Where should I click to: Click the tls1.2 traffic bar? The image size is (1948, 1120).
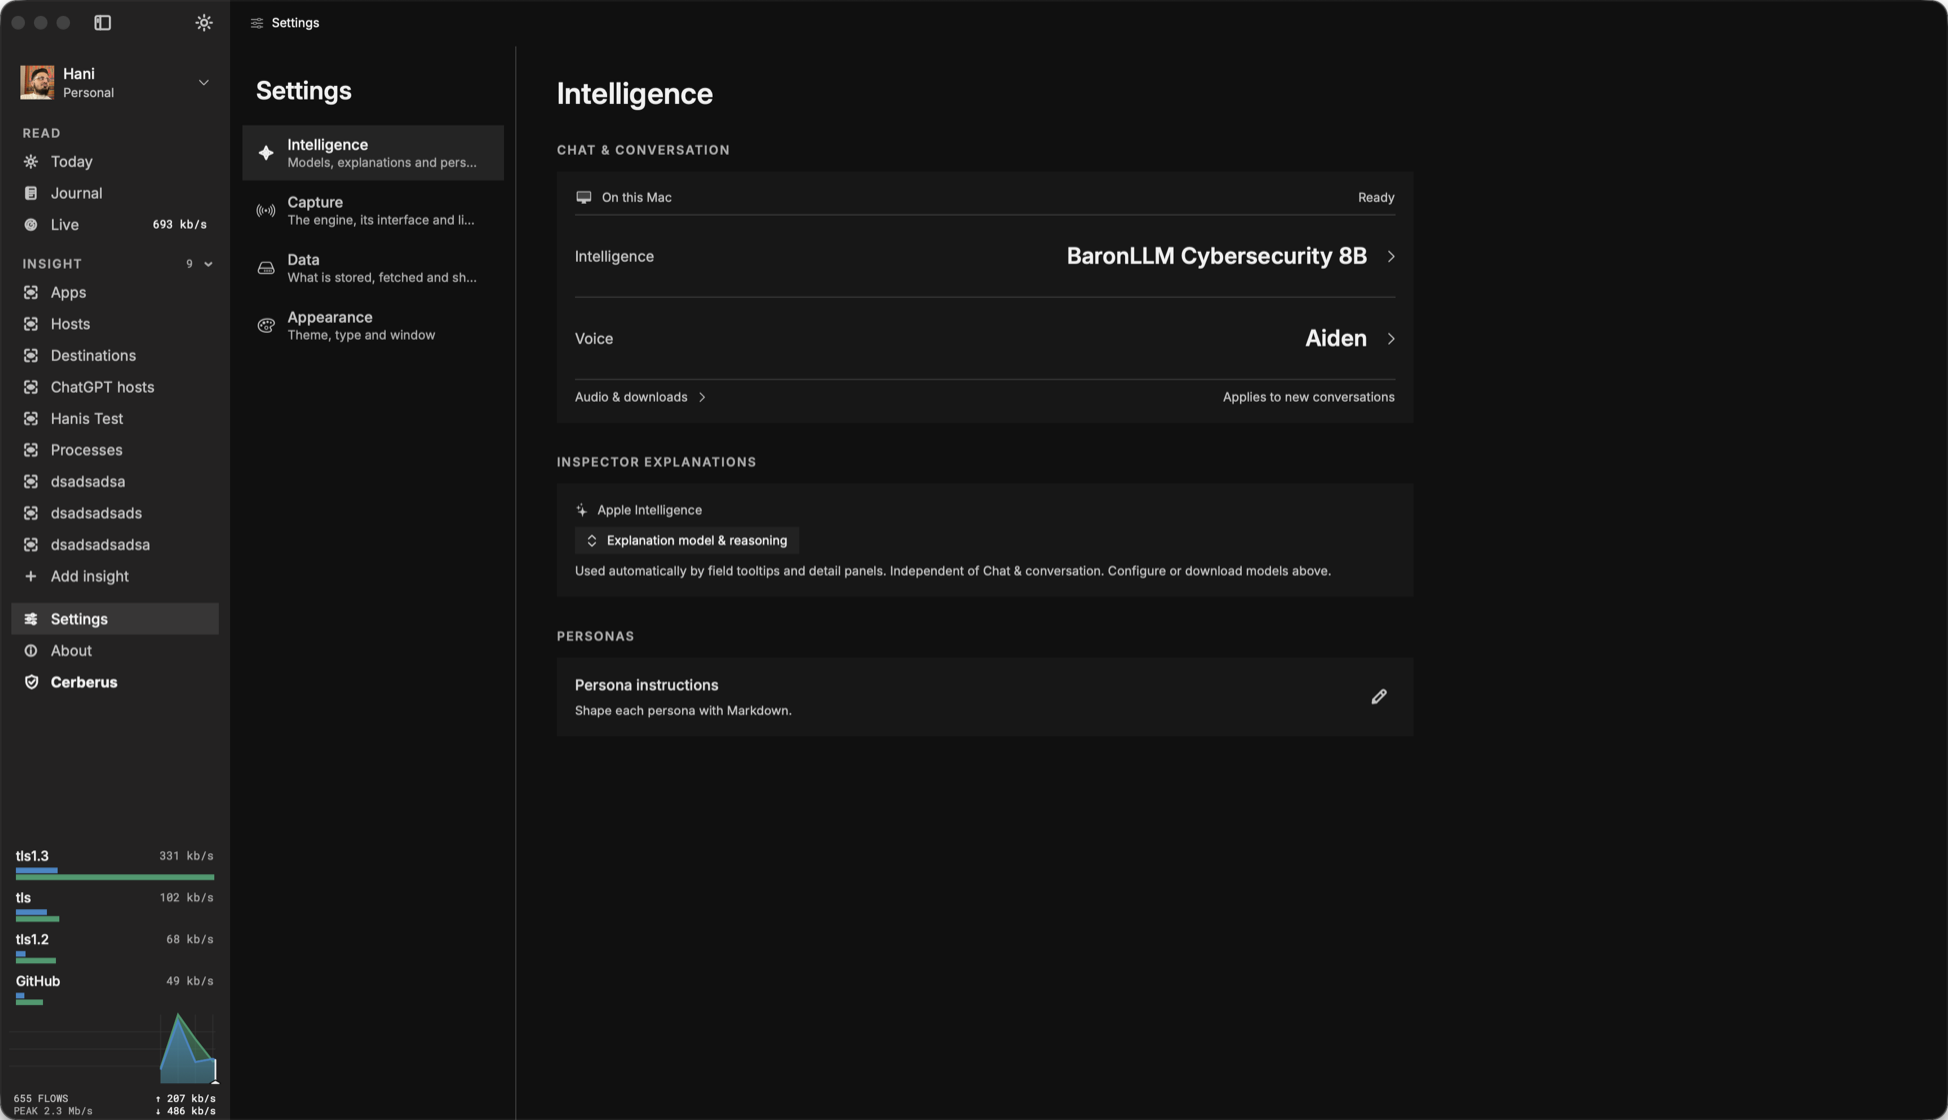click(x=36, y=957)
